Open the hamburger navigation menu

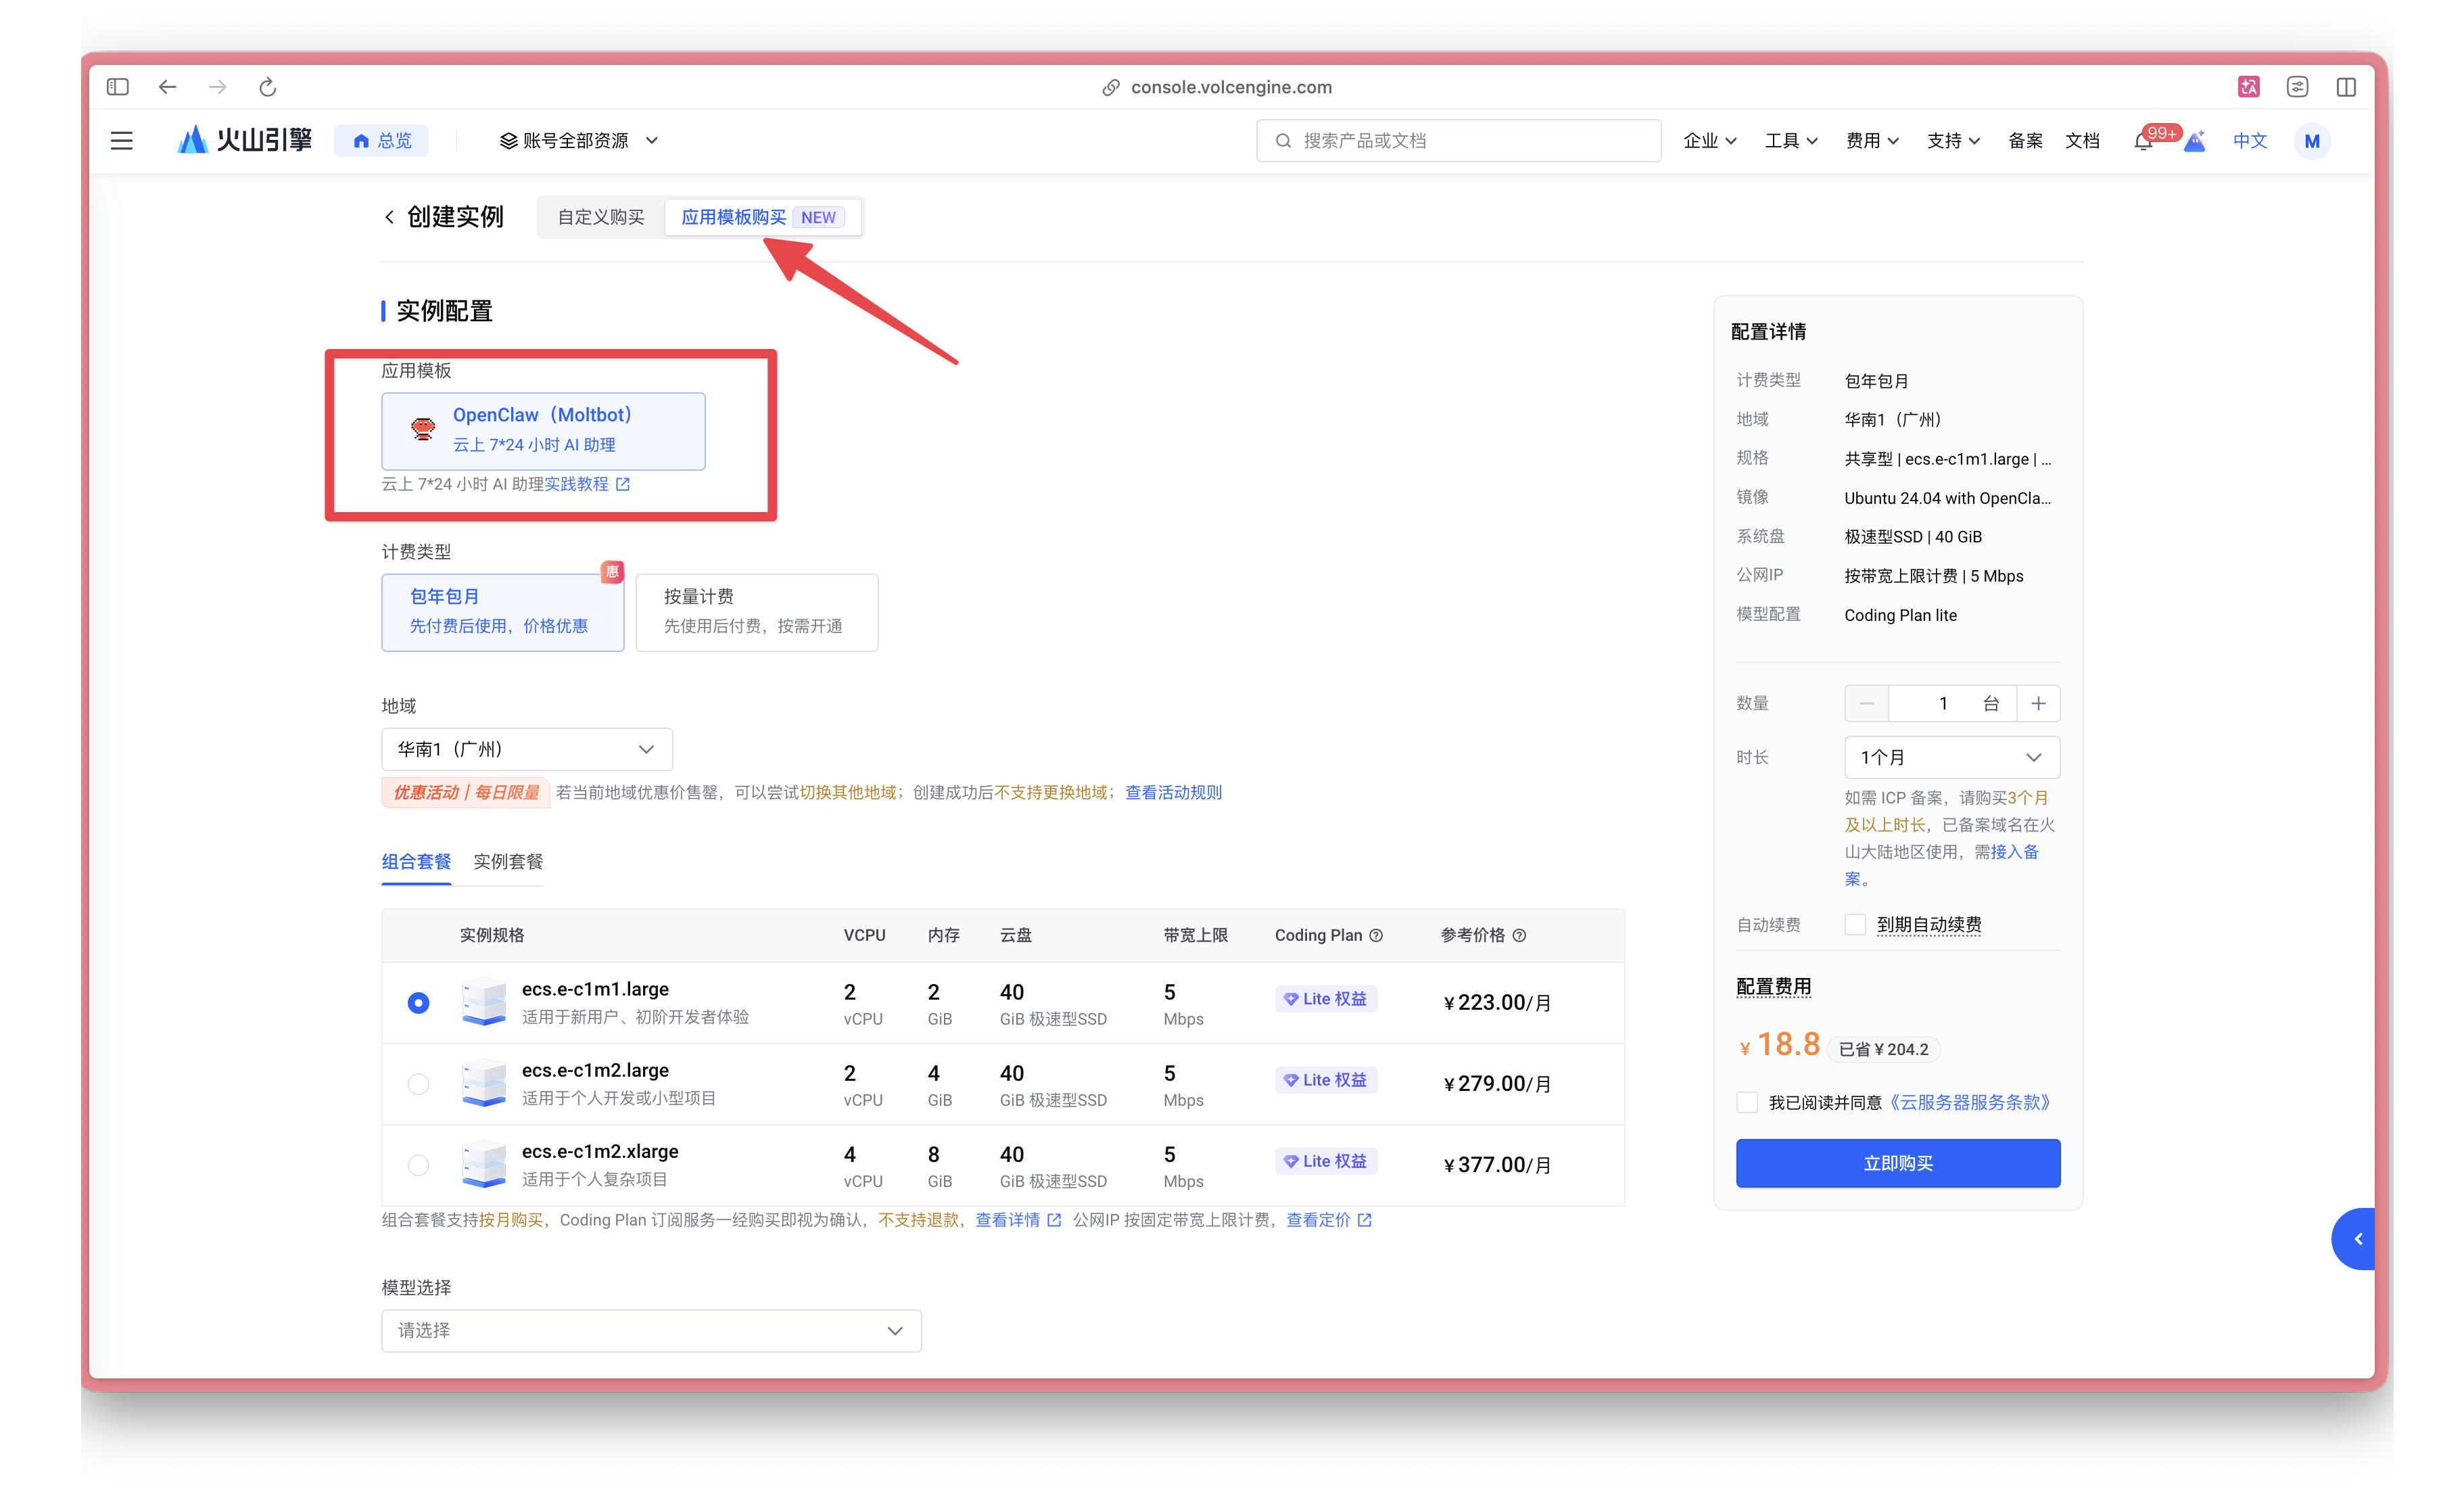click(121, 141)
